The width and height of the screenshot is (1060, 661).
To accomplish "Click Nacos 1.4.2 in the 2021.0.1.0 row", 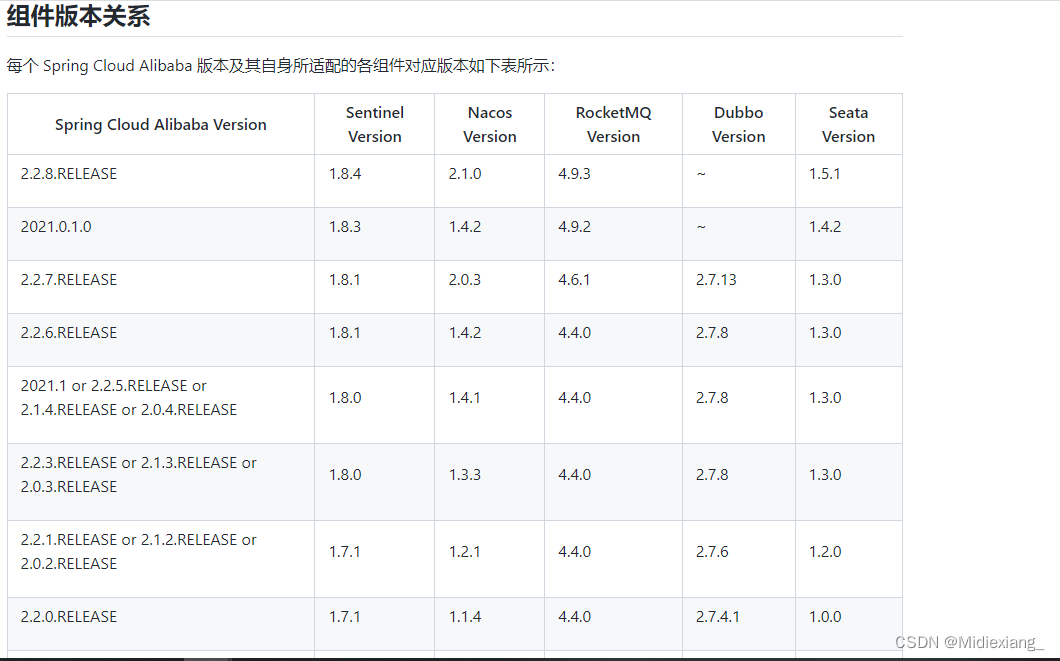I will pyautogui.click(x=465, y=226).
